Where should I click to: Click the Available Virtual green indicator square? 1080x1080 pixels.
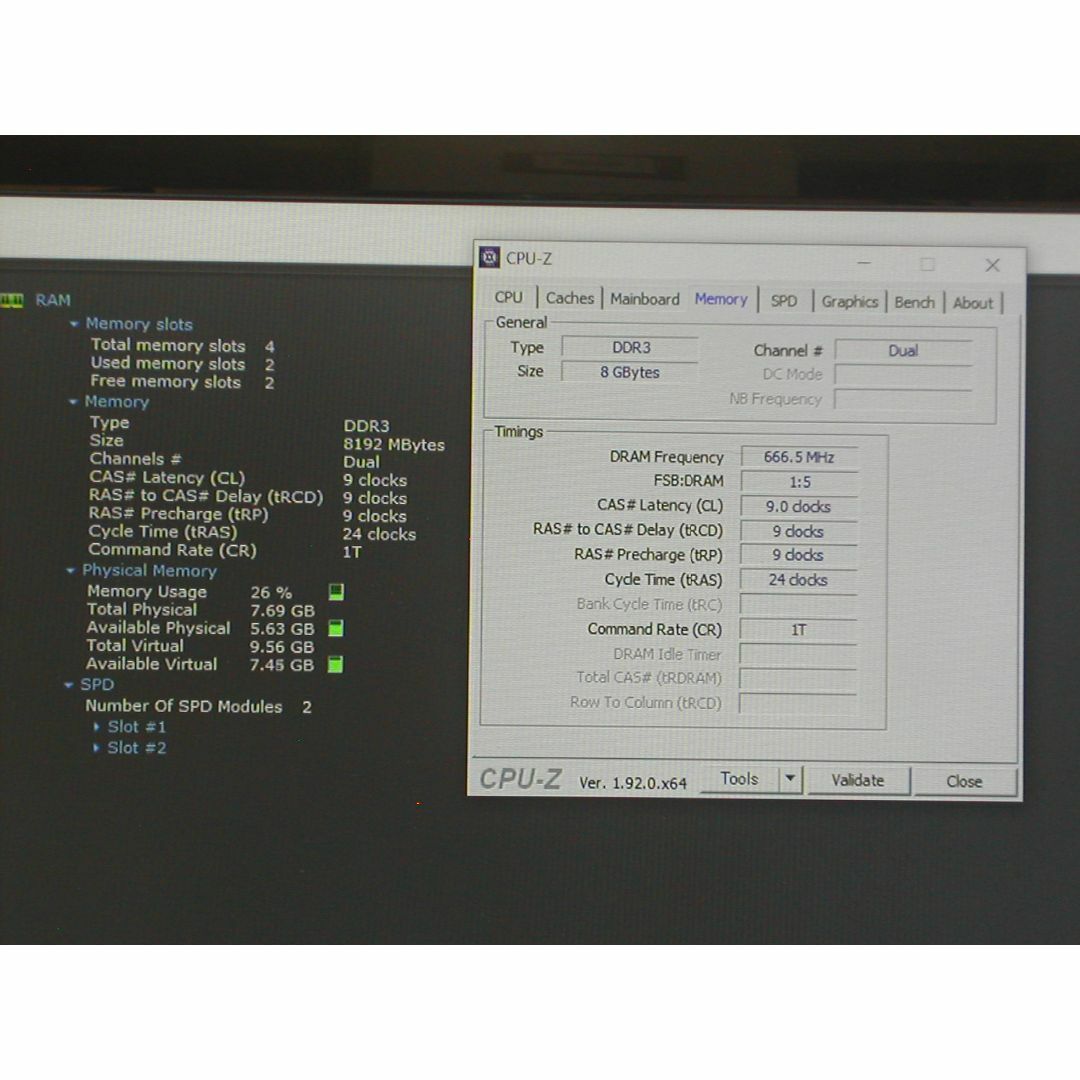click(x=335, y=665)
